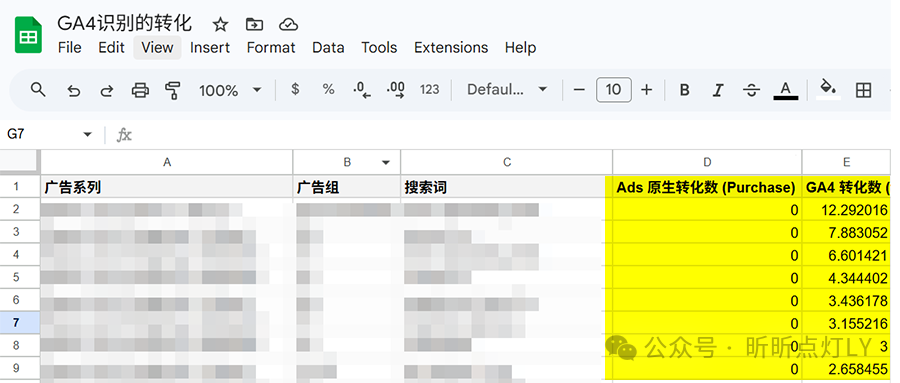This screenshot has width=900, height=383.
Task: Select cell with value 2.658455
Action: tap(847, 368)
